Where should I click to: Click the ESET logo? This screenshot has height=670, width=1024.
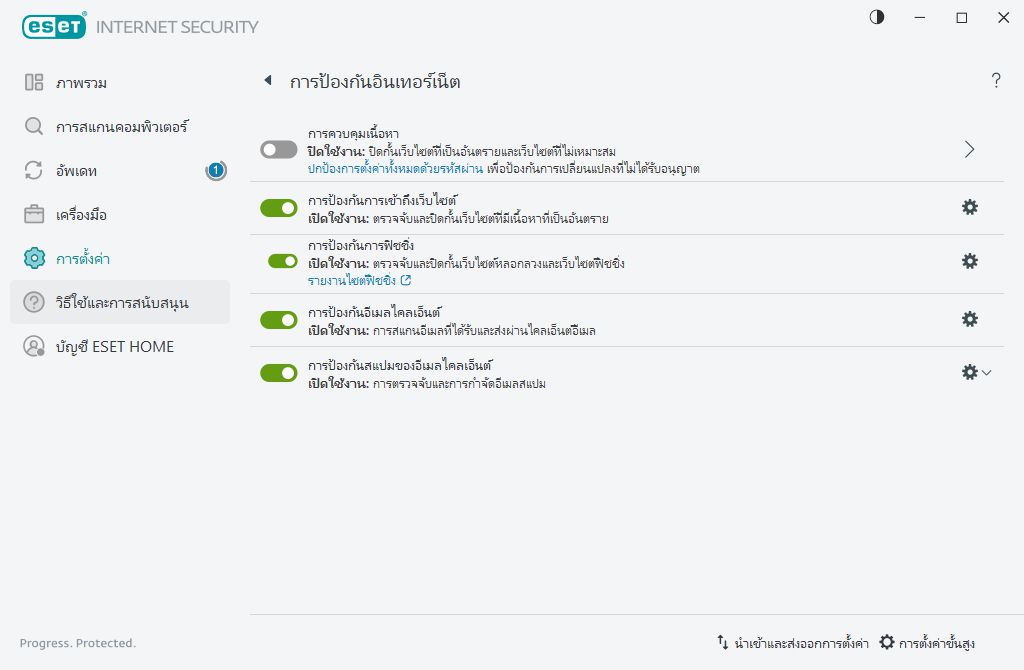pos(53,27)
